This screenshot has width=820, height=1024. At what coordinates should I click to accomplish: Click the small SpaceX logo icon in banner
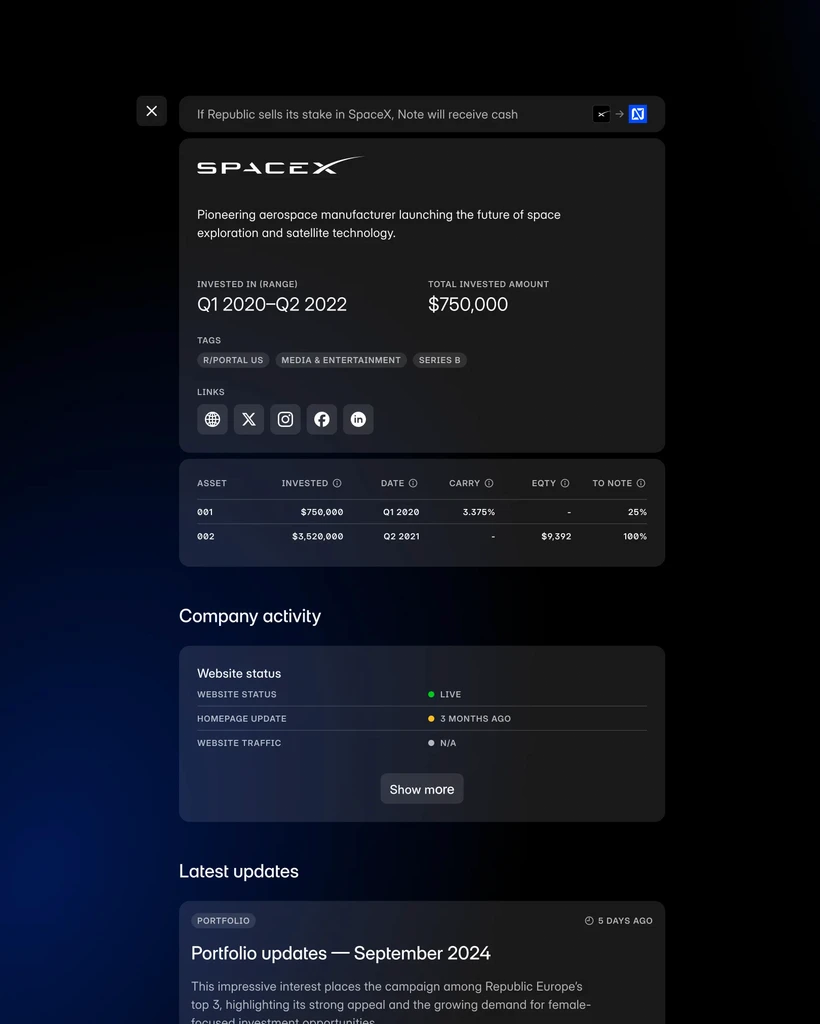click(601, 114)
